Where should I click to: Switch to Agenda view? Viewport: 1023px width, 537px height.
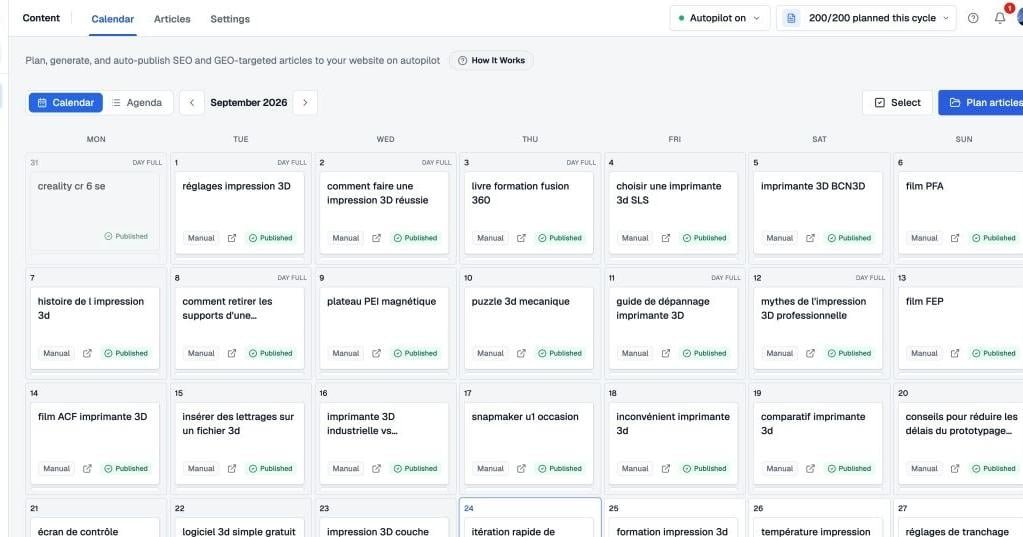coord(137,102)
